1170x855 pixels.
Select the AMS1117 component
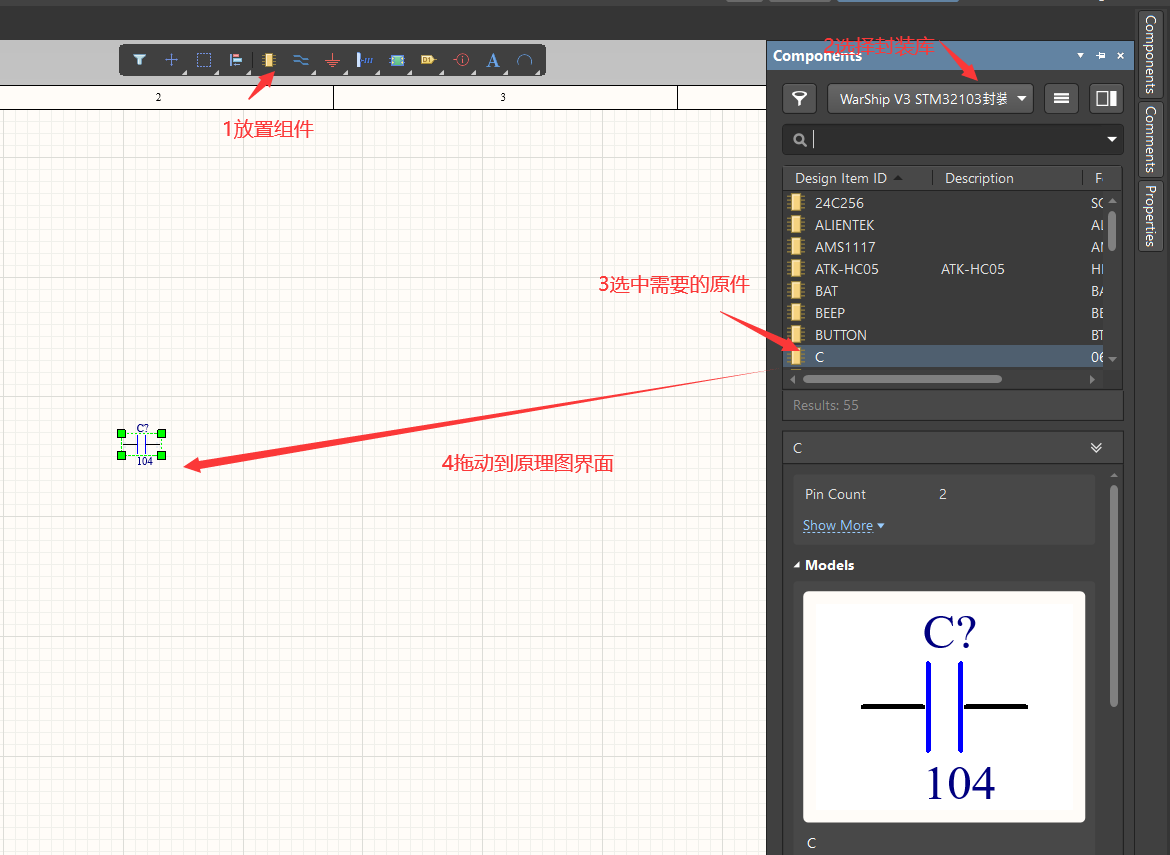coord(944,247)
